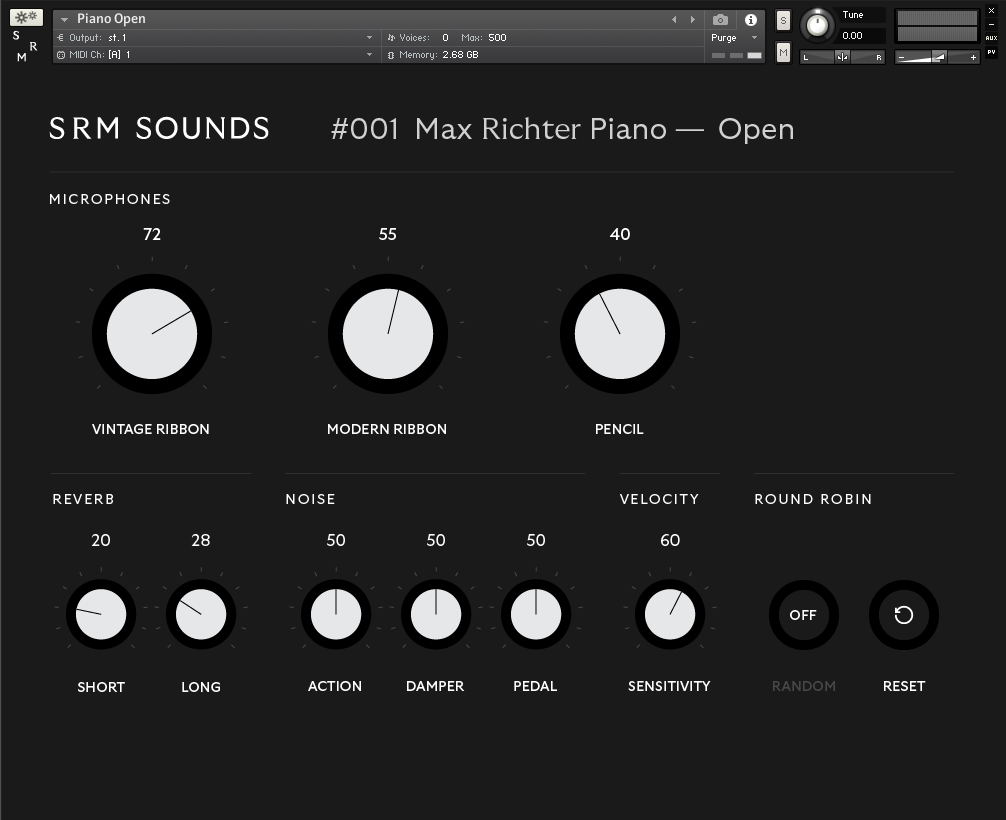Solo the instrument with the S button

pyautogui.click(x=783, y=21)
